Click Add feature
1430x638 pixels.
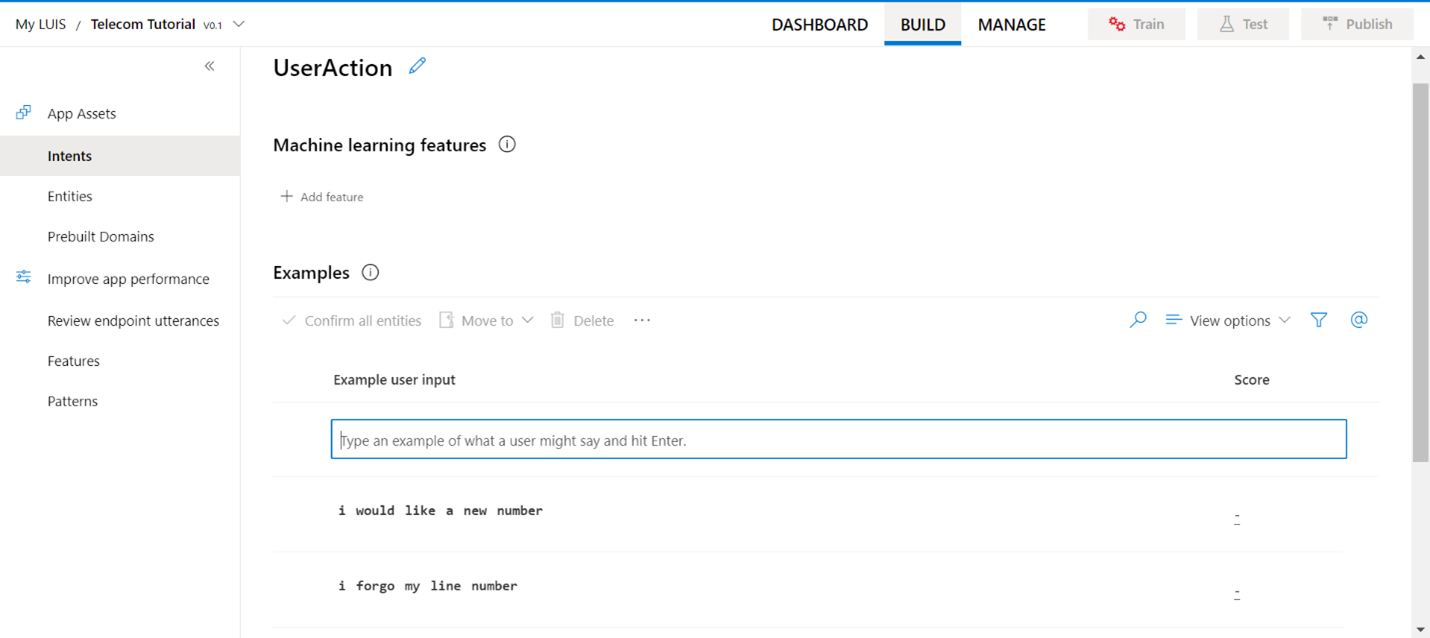322,197
